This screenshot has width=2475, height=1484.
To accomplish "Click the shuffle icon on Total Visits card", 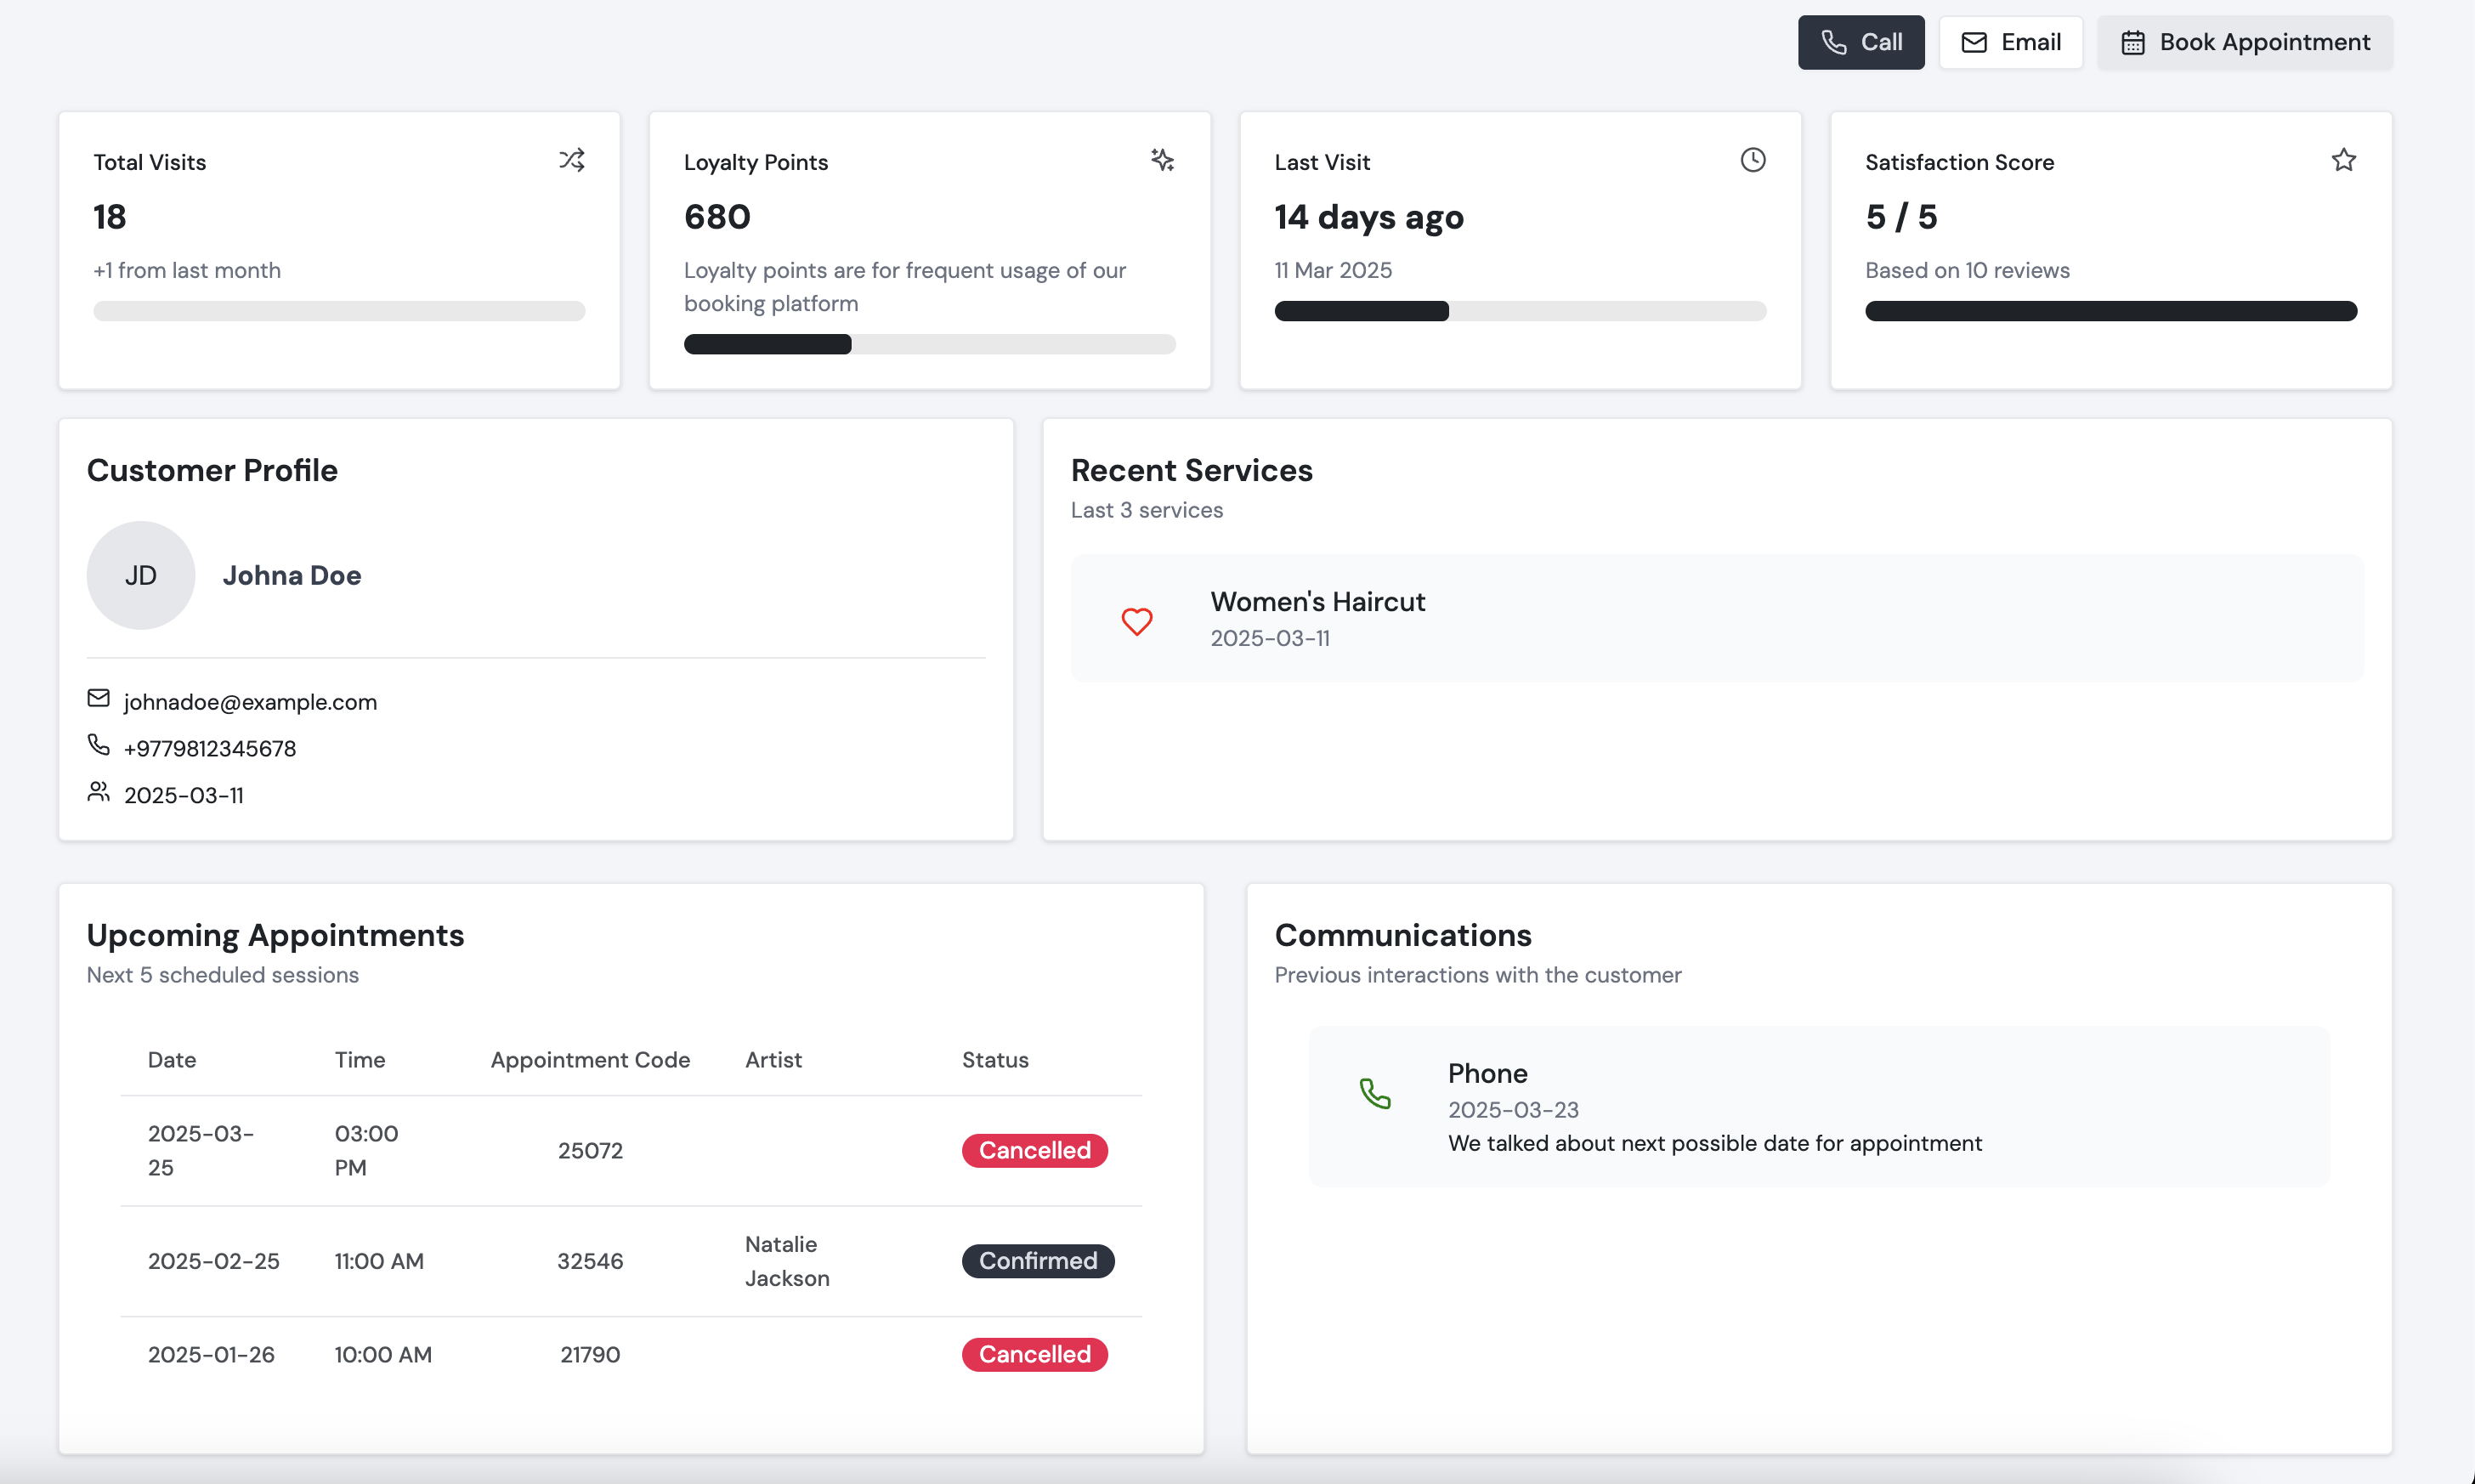I will click(572, 159).
